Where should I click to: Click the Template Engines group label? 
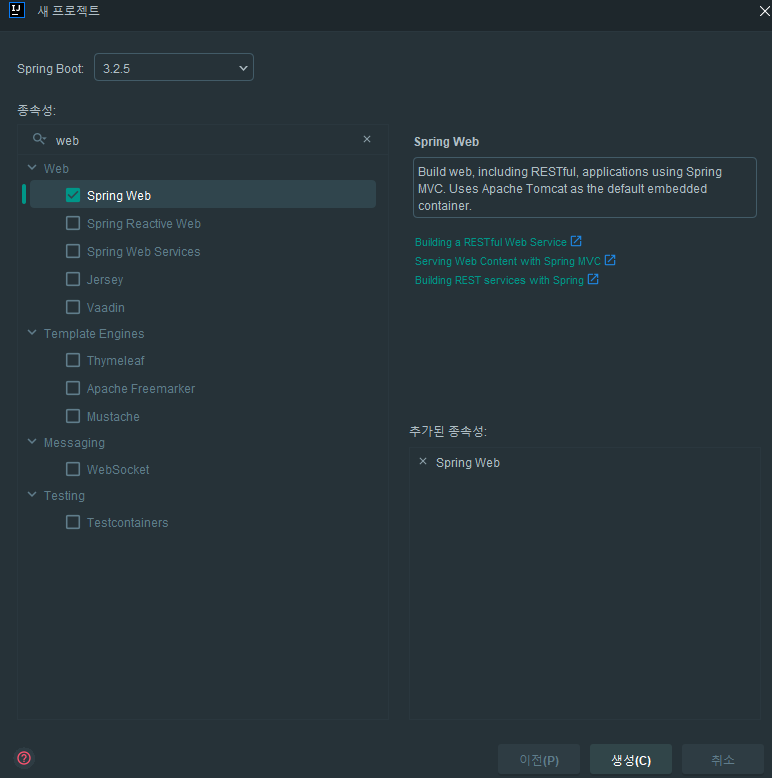[x=94, y=333]
